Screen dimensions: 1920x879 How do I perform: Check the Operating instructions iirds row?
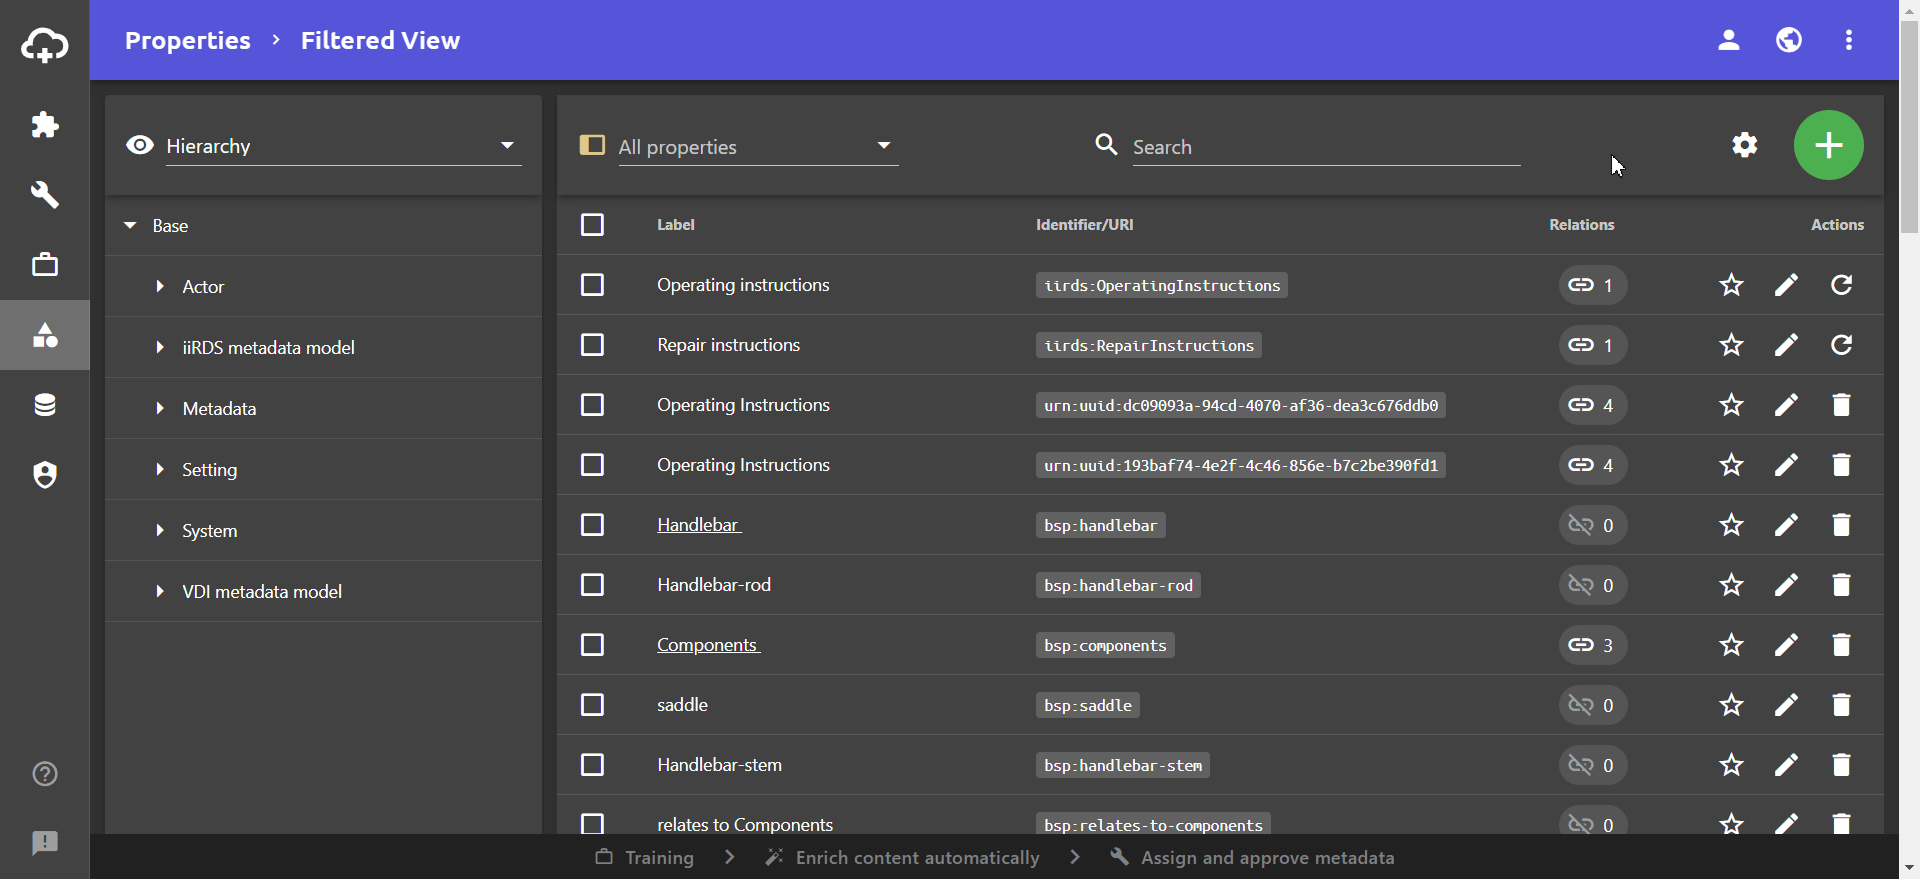click(592, 285)
